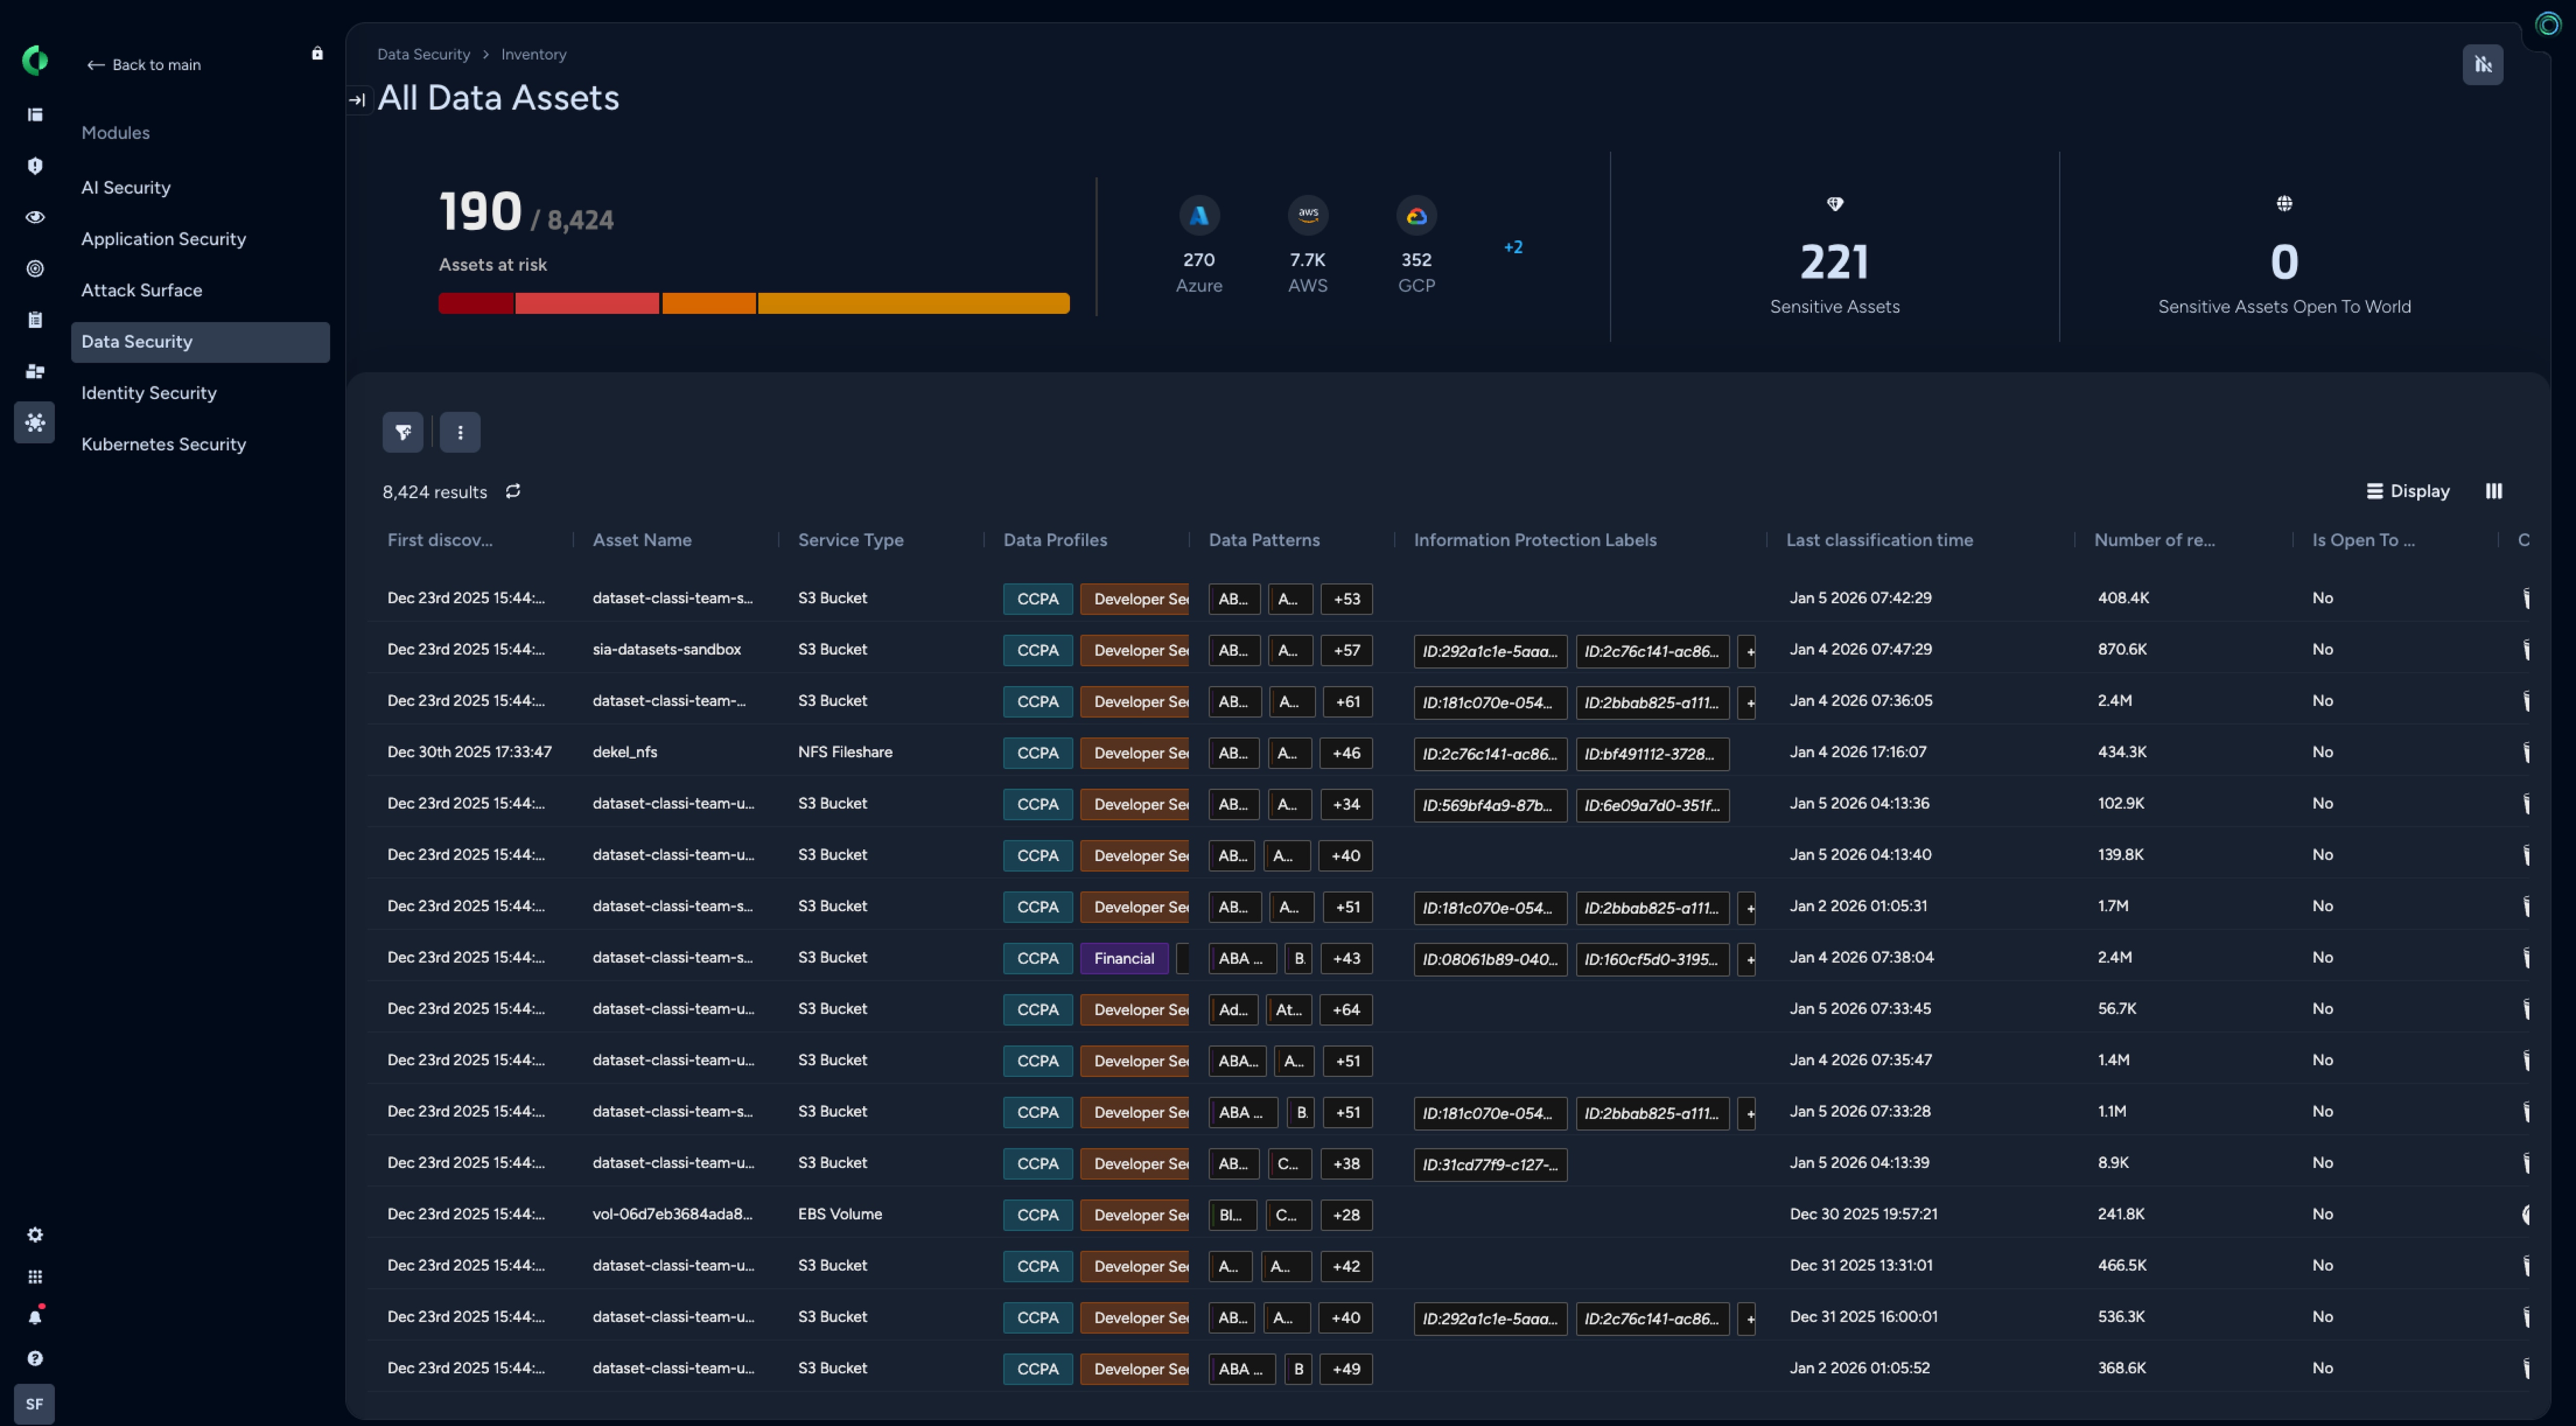Open the Display options dropdown

coord(2407,491)
